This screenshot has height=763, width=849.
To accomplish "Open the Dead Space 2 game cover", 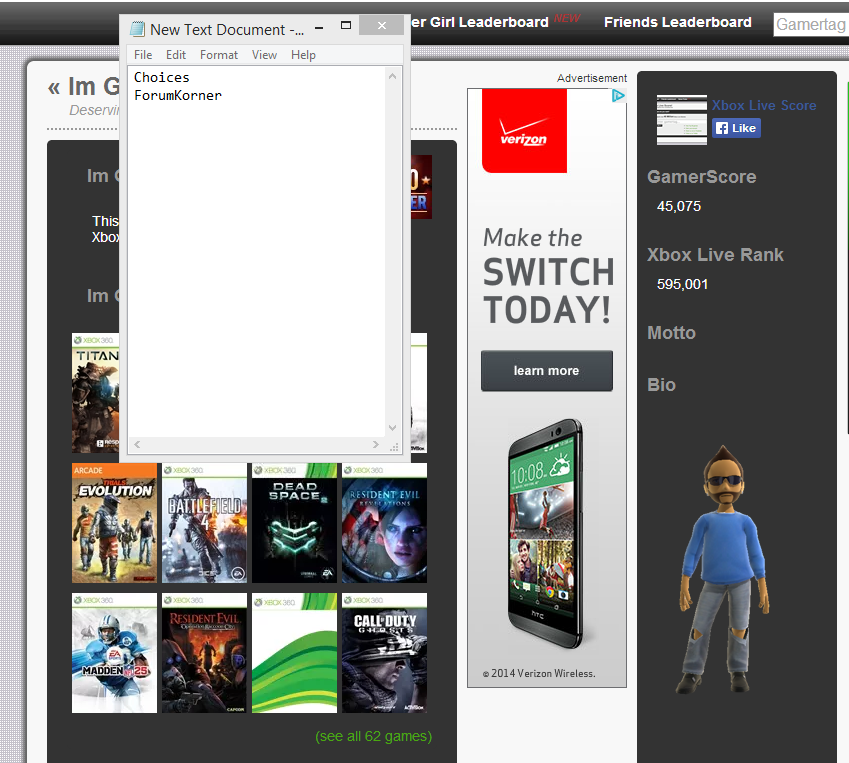I will 294,523.
